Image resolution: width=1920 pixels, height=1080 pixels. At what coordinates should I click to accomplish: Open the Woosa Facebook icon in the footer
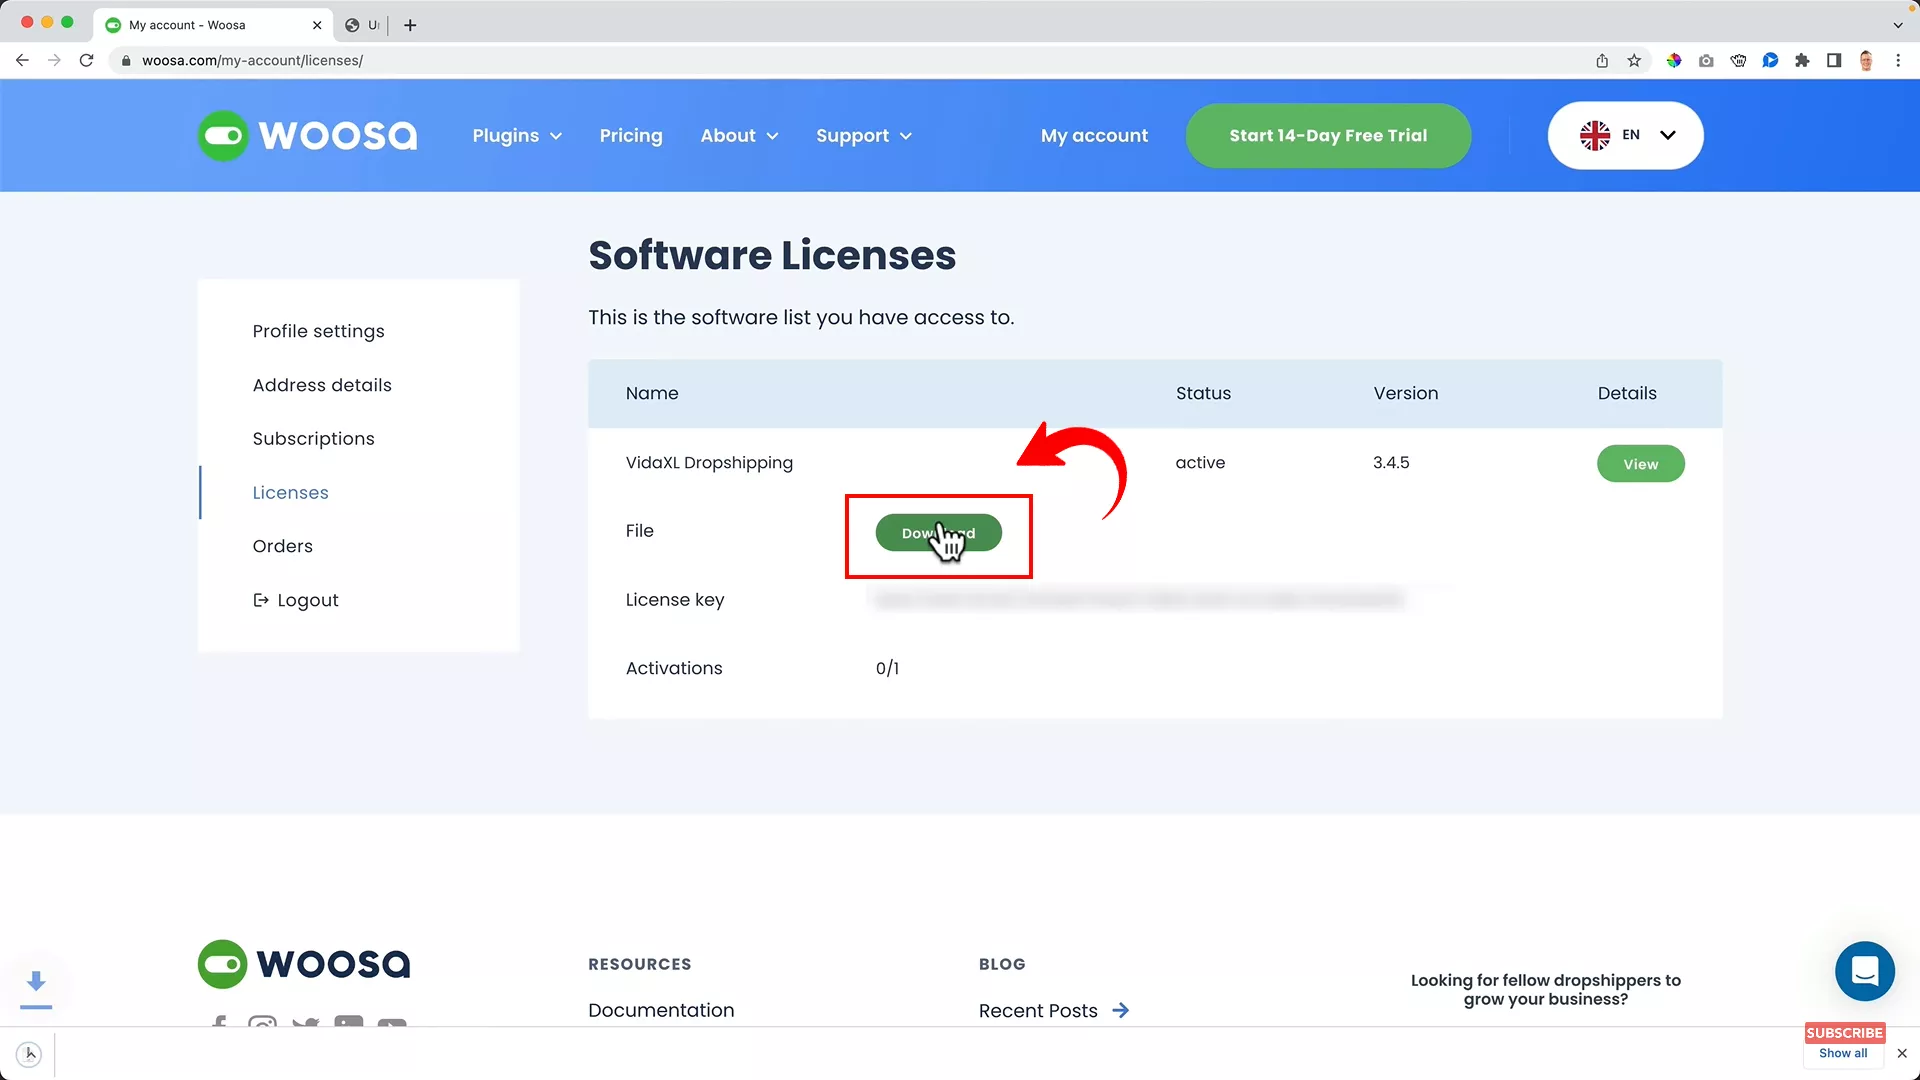[219, 1026]
